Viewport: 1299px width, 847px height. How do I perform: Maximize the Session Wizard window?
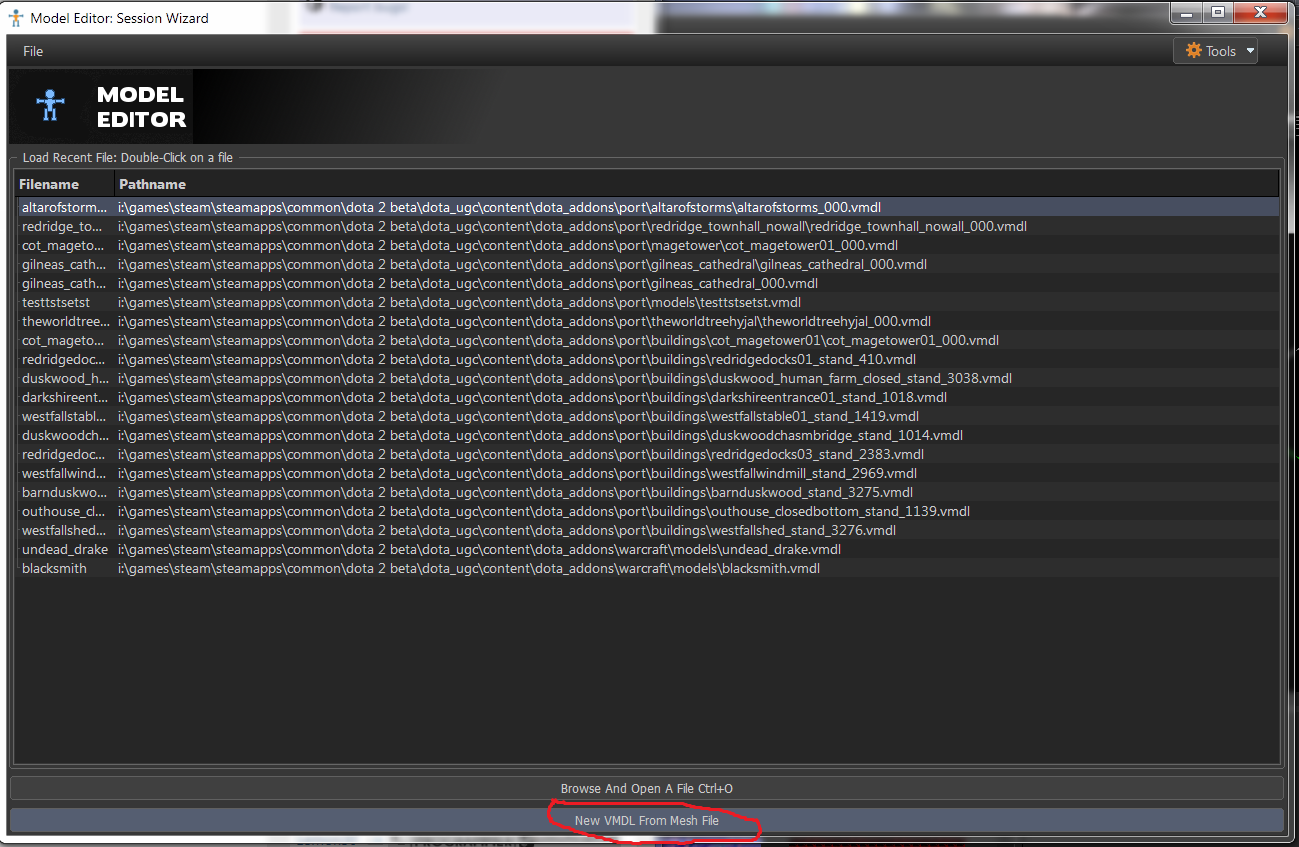[x=1217, y=13]
